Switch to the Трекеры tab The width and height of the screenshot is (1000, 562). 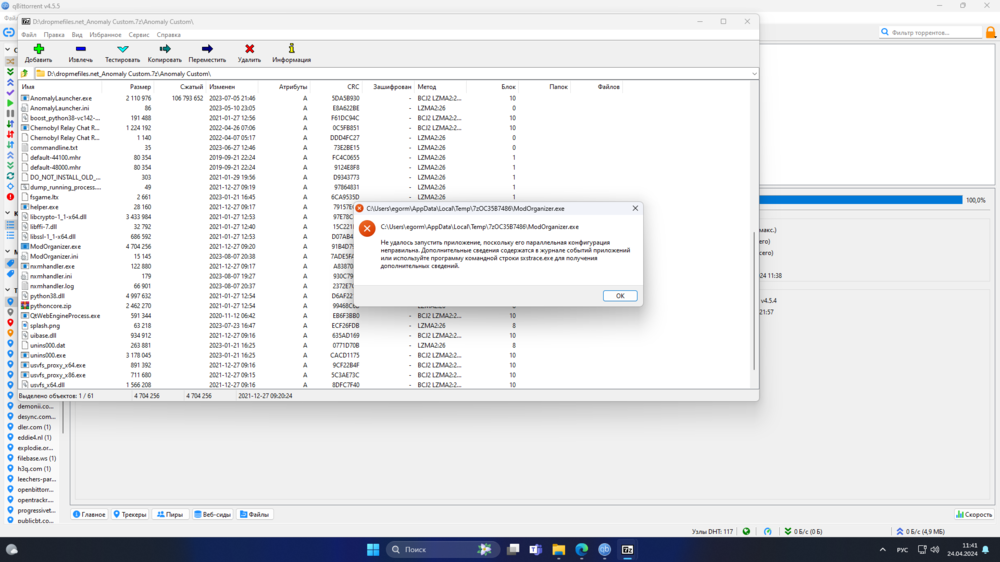[x=129, y=514]
